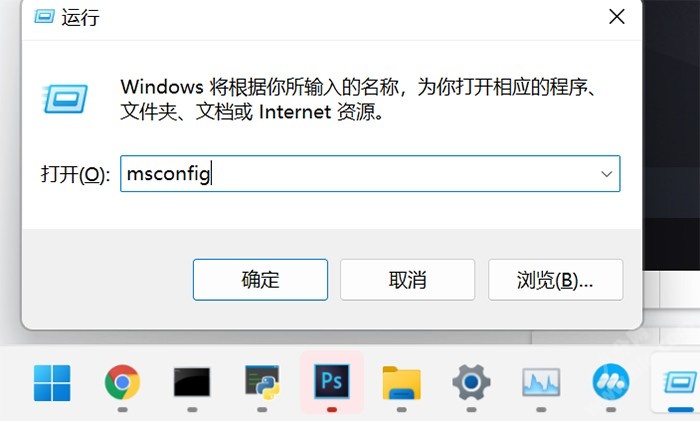Viewport: 700px width, 421px height.
Task: Expand the command history dropdown arrow
Action: tap(606, 174)
